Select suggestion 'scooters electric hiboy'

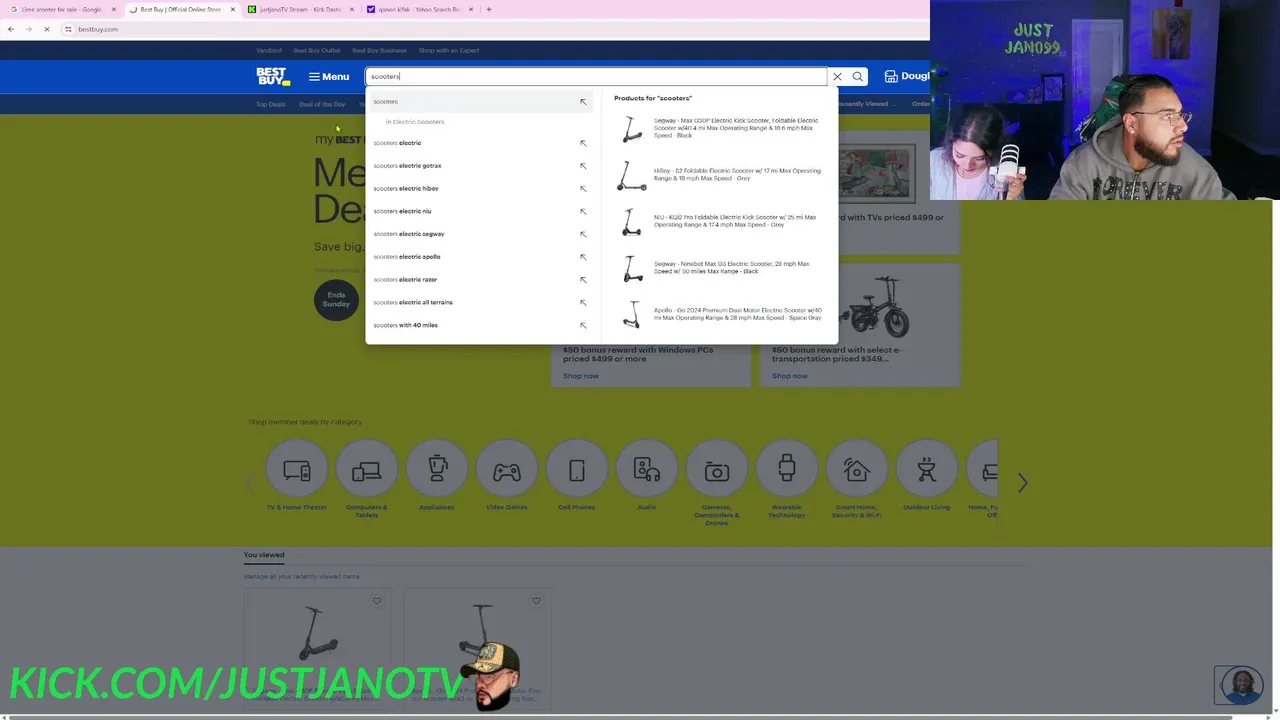tap(406, 188)
